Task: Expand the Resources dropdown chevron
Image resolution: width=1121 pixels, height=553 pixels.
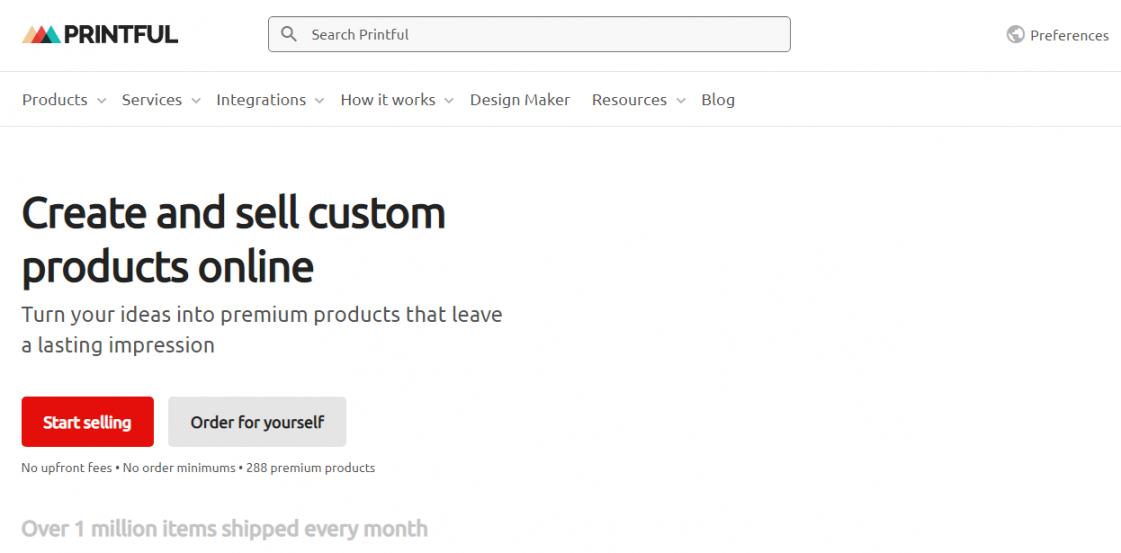Action: [681, 101]
